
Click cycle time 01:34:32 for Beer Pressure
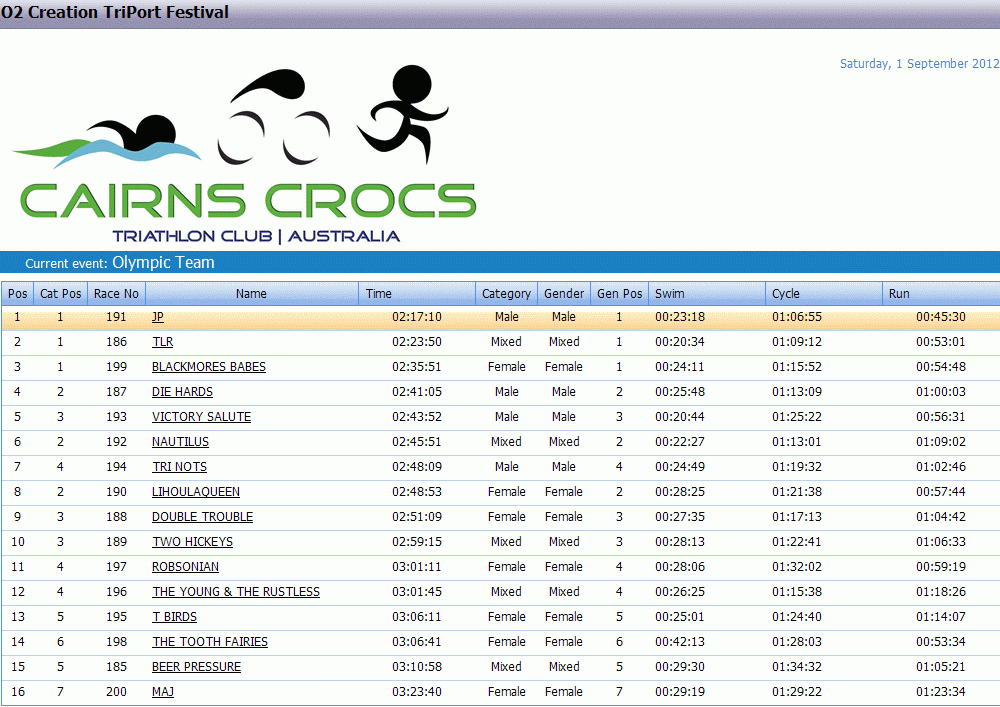coord(797,667)
